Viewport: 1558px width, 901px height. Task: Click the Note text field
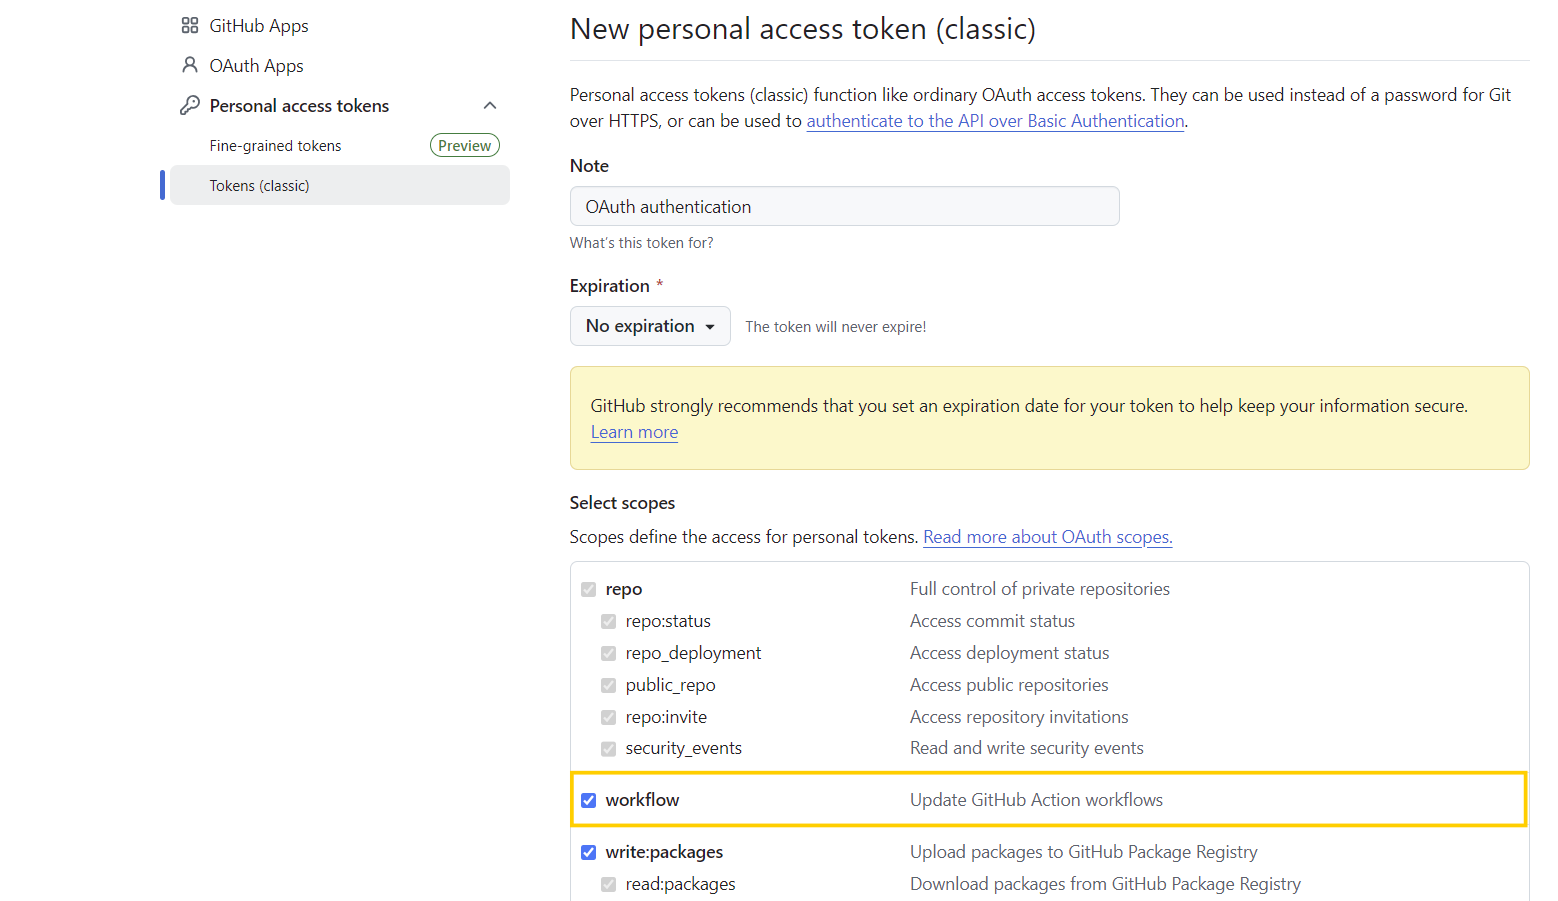(844, 207)
